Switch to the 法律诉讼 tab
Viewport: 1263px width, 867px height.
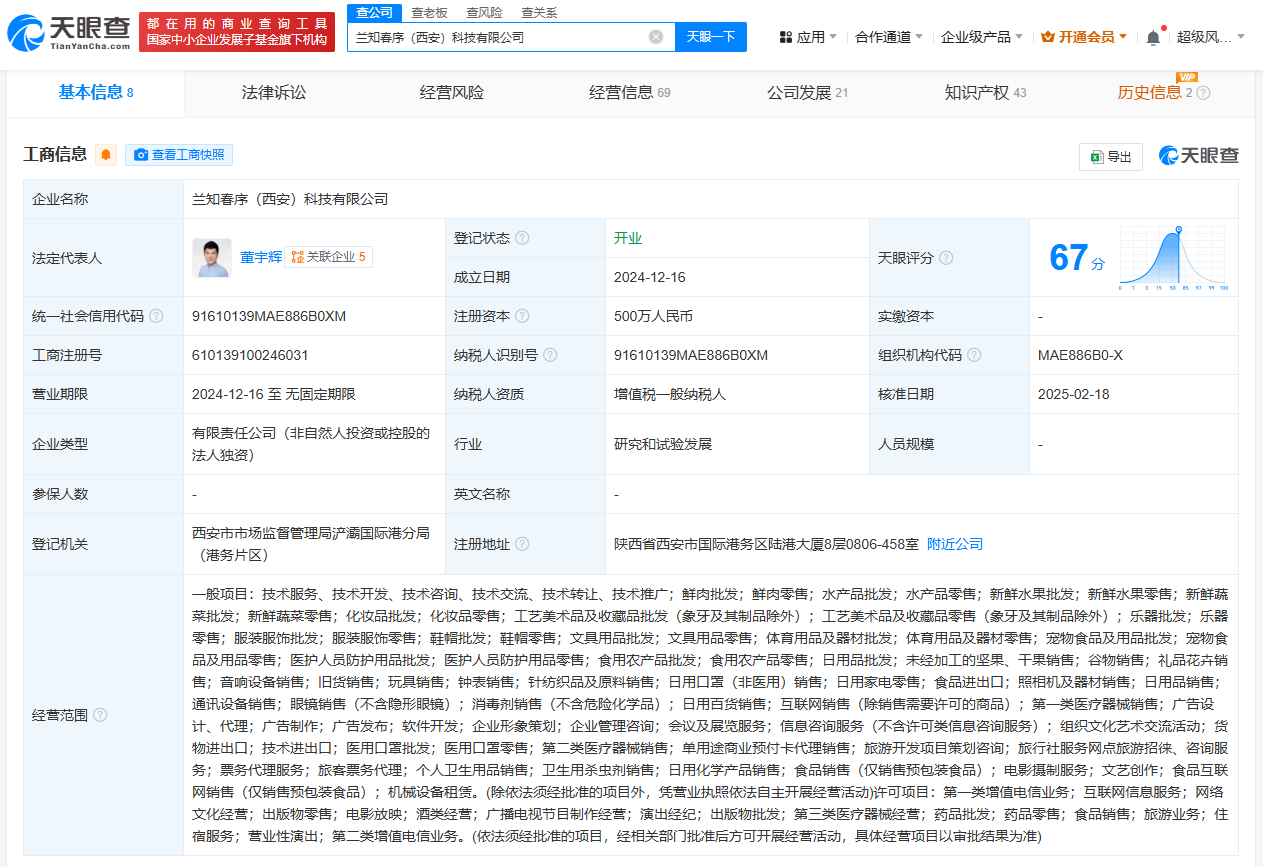[273, 93]
